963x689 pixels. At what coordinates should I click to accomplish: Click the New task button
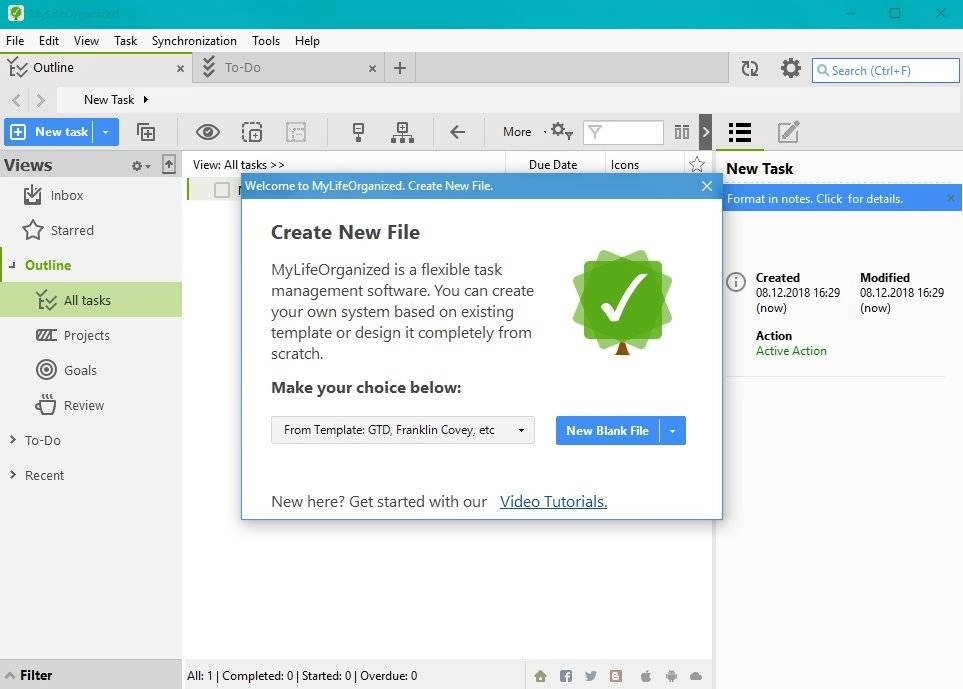coord(49,132)
